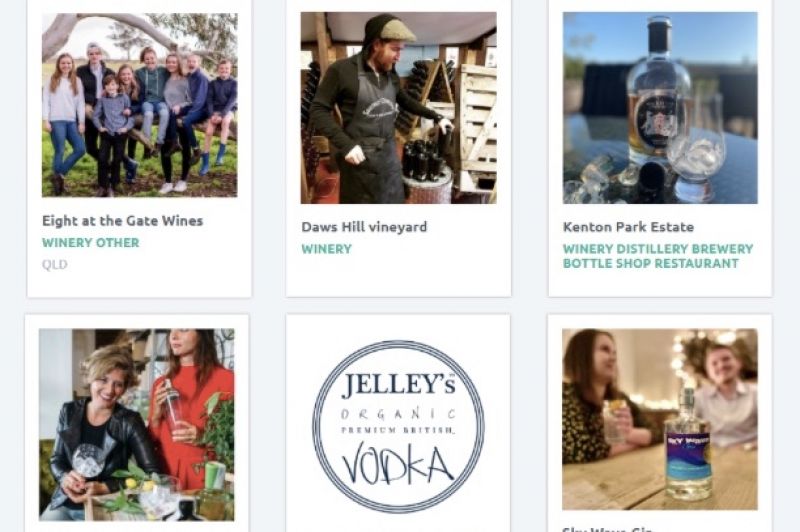Click the QLD location text

pos(55,264)
